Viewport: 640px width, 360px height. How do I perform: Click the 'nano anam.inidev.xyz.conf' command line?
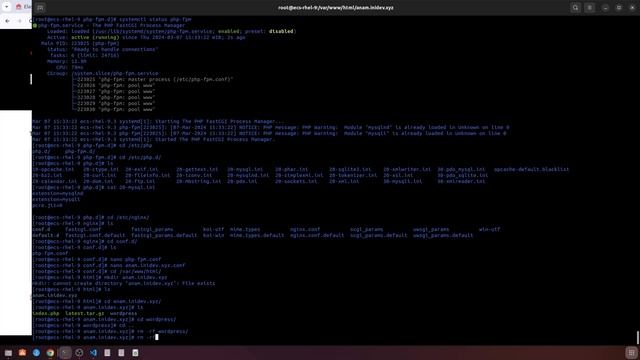(109, 265)
